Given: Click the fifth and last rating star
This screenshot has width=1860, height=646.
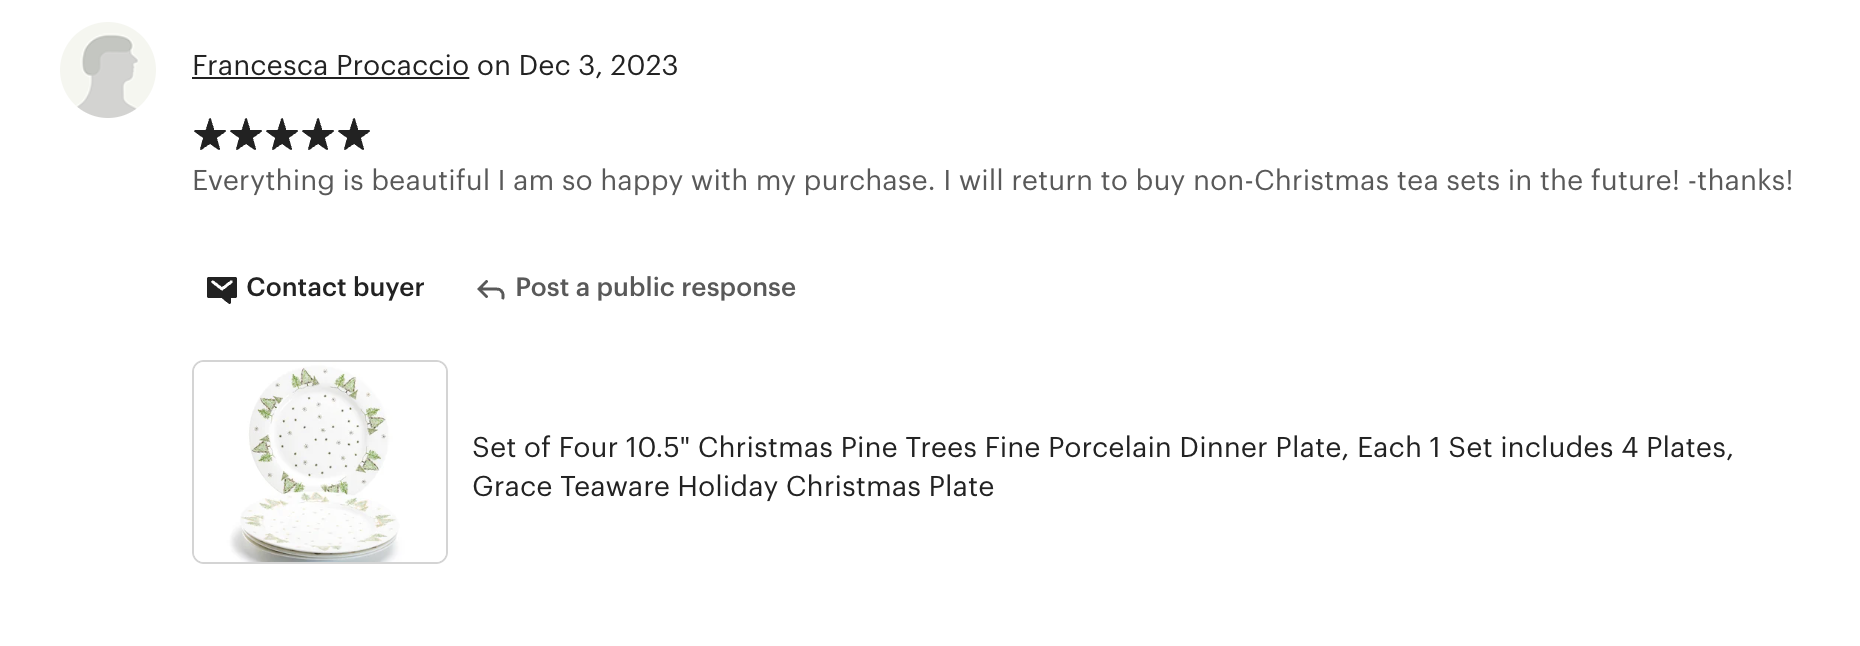Looking at the screenshot, I should tap(354, 135).
